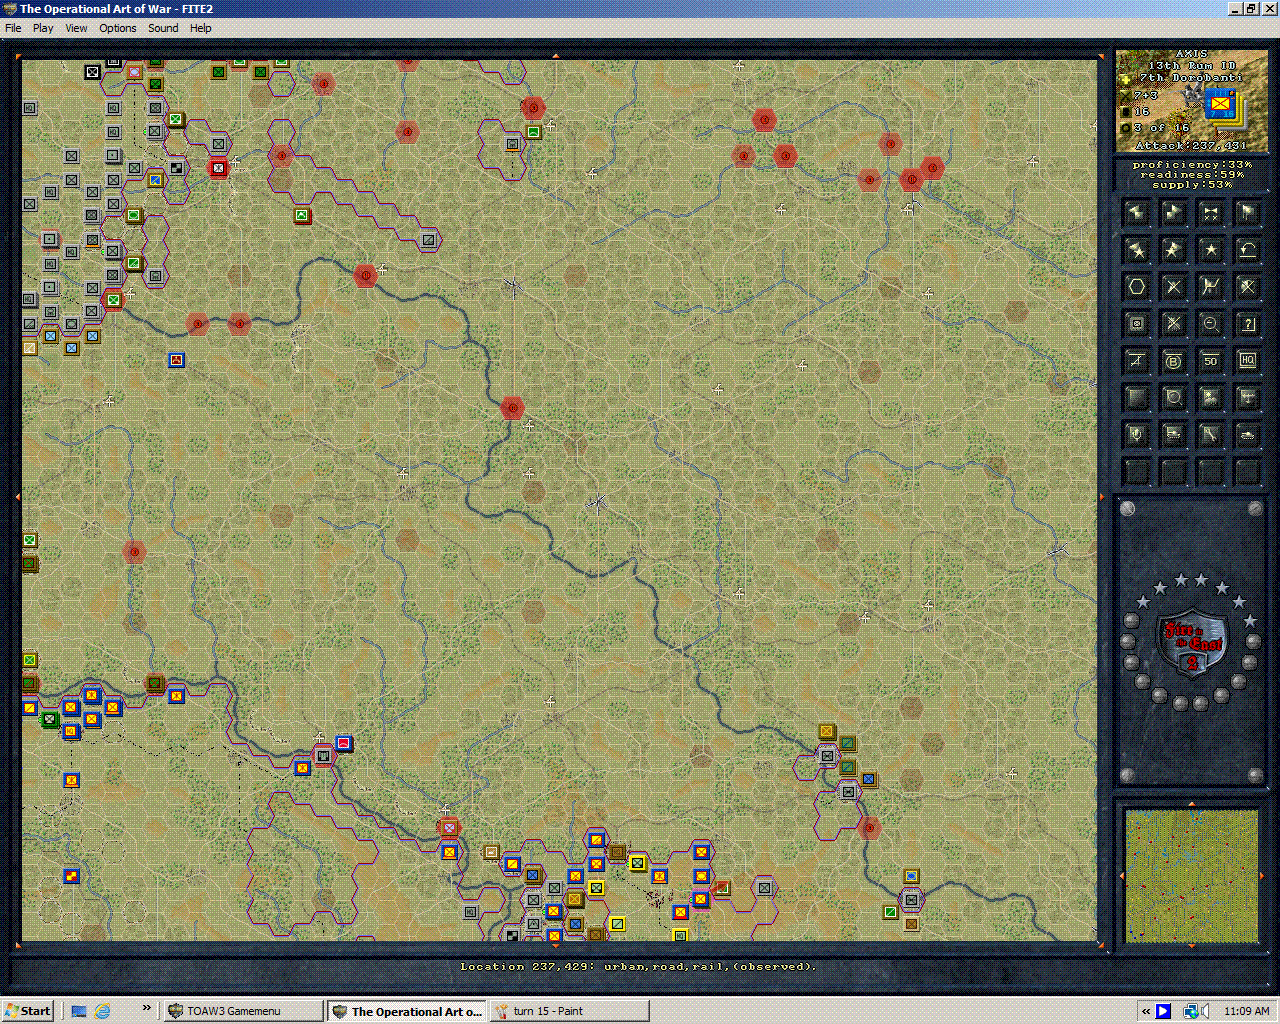Expand the quick launch overflow chevron on taskbar
This screenshot has width=1280, height=1024.
coord(146,1010)
